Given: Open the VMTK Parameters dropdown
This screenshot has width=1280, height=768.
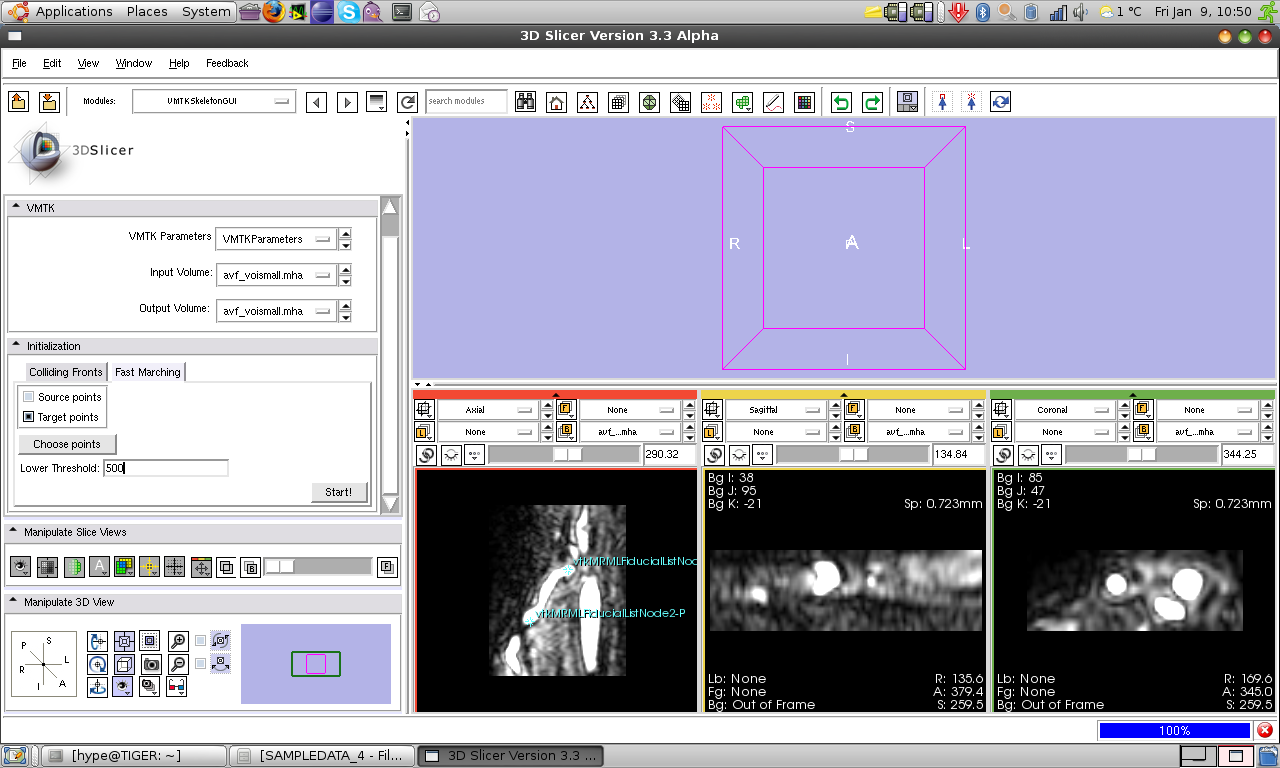Looking at the screenshot, I should pyautogui.click(x=276, y=239).
